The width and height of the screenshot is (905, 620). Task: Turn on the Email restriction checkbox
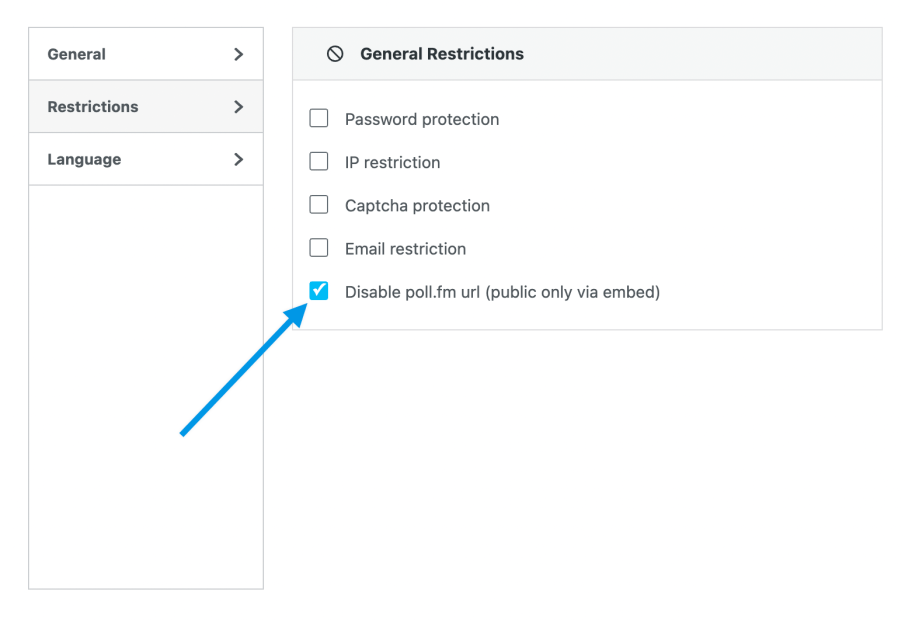(319, 248)
